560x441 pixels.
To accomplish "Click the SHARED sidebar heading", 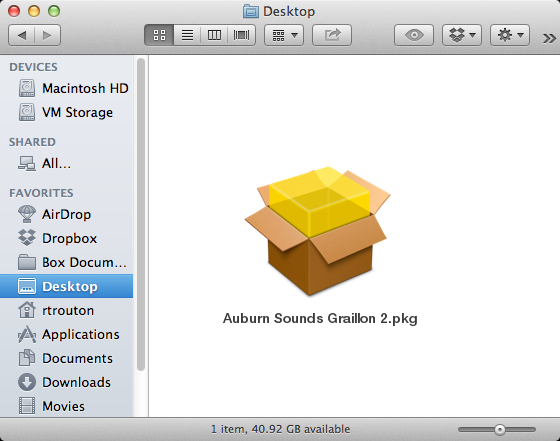I will pyautogui.click(x=32, y=142).
